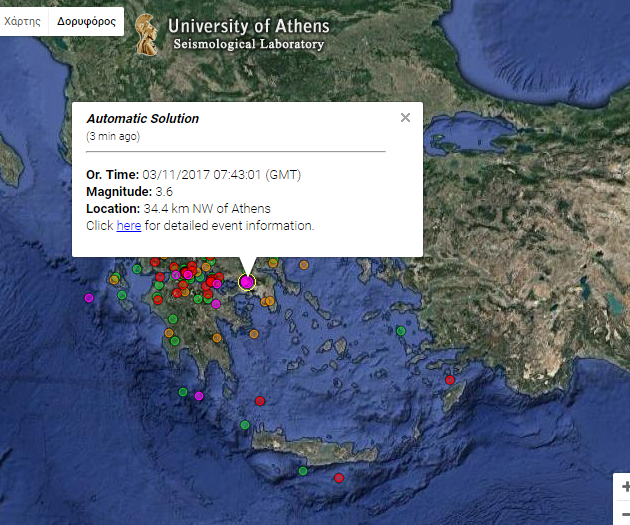Close the Automatic Solution popup

[405, 117]
